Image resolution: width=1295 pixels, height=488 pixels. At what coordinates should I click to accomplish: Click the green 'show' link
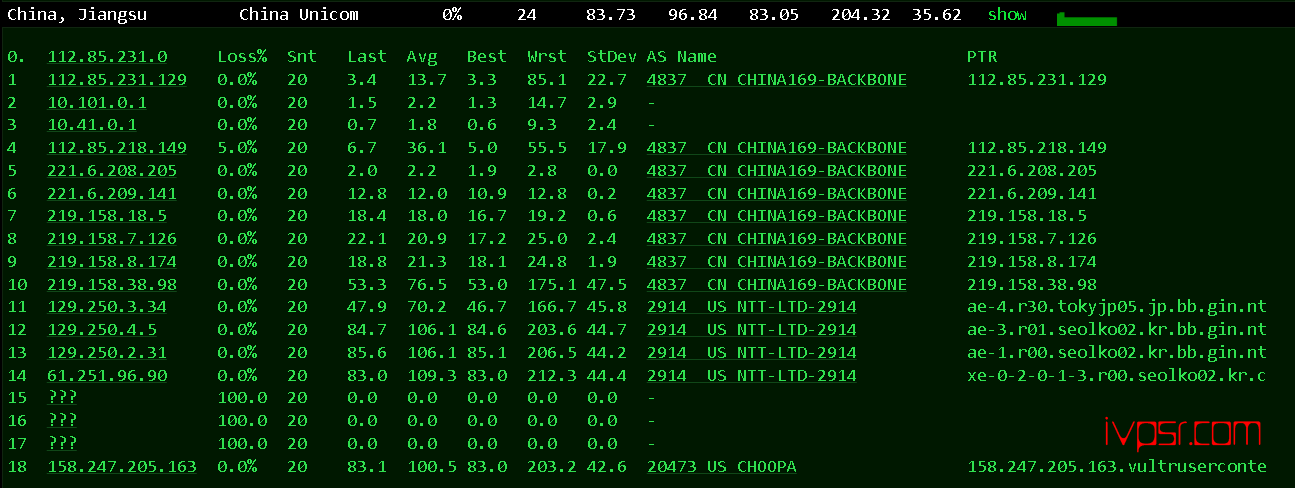[x=1007, y=15]
